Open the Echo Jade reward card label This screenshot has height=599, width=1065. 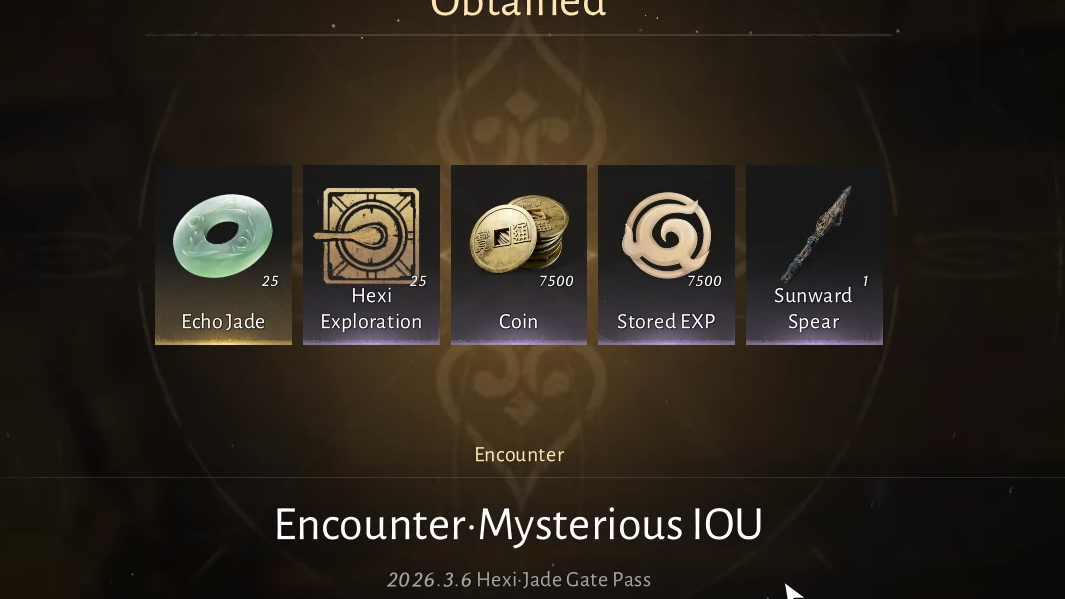pos(223,321)
